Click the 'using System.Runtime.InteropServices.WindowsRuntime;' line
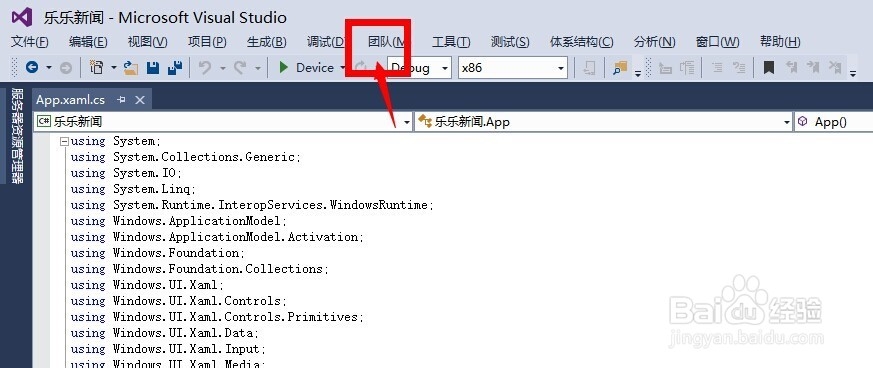The height and width of the screenshot is (368, 873). 252,205
